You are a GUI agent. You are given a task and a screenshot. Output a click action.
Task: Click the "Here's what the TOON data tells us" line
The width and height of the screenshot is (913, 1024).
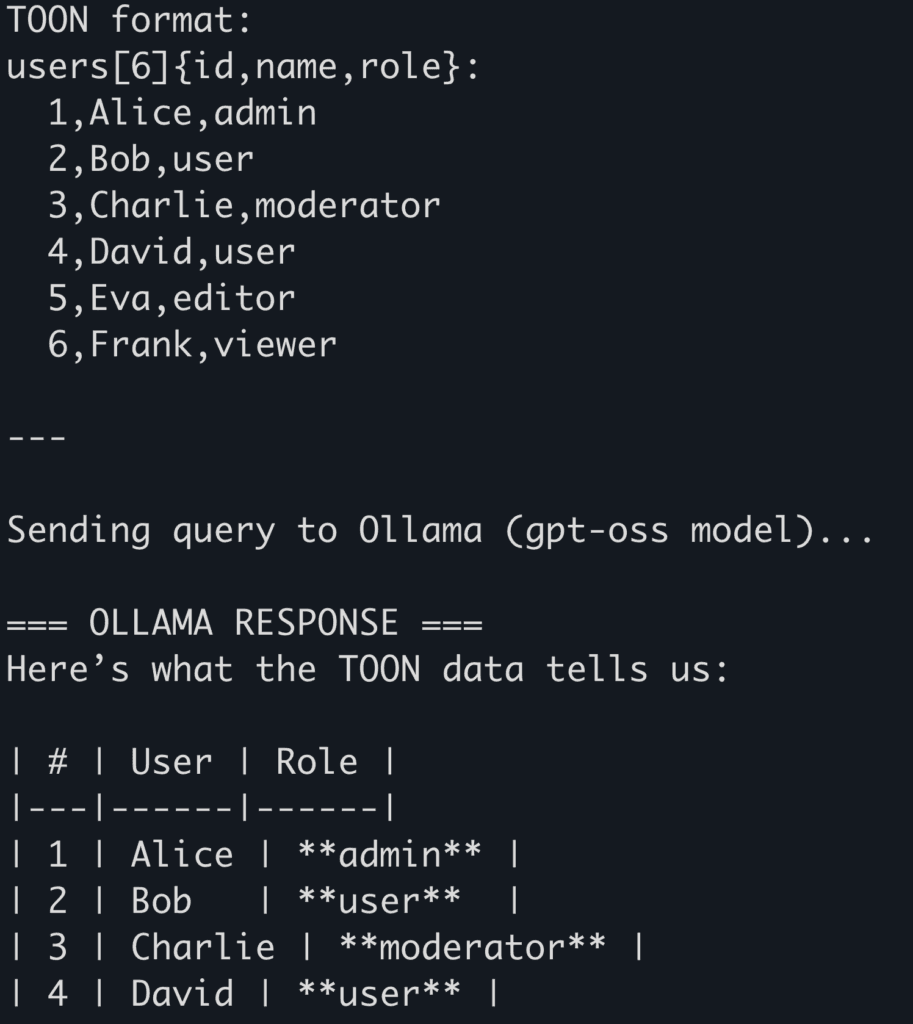pyautogui.click(x=368, y=669)
